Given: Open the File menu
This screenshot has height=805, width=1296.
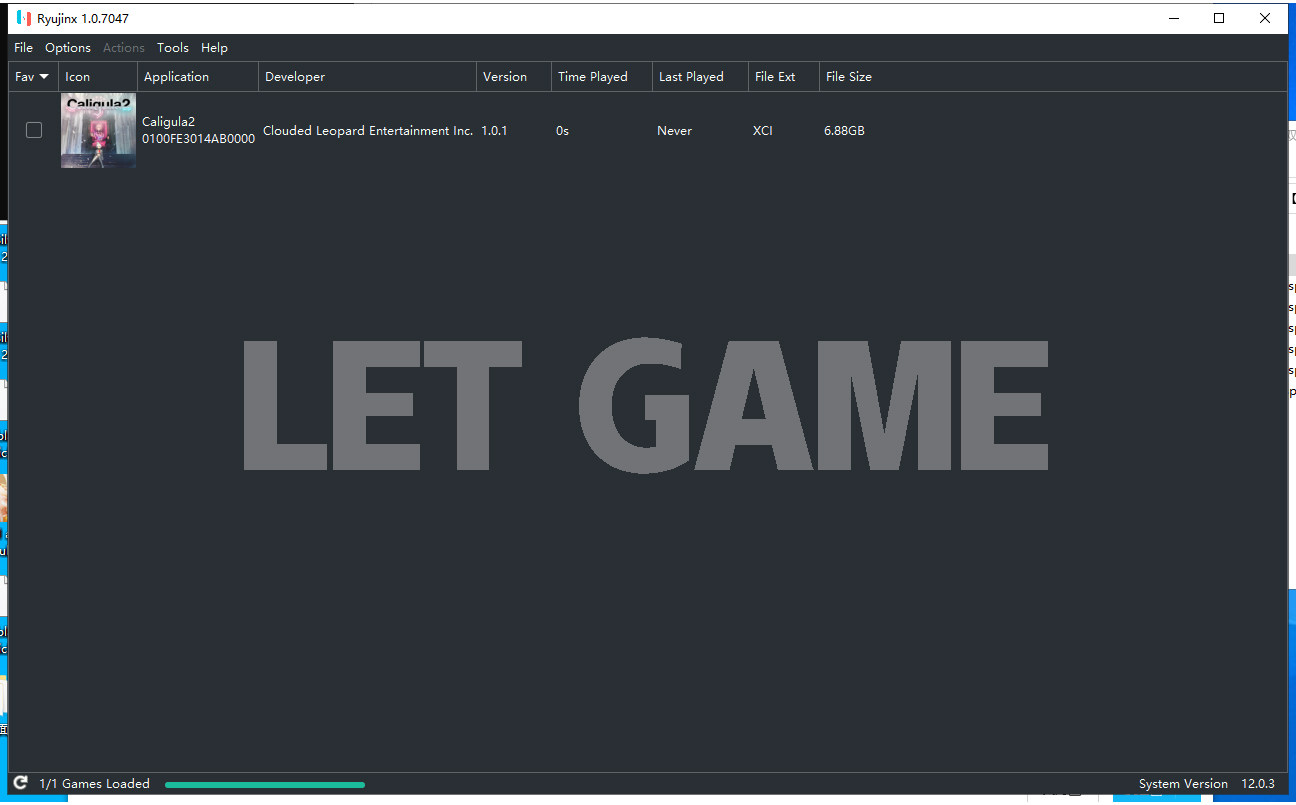Looking at the screenshot, I should tap(23, 47).
